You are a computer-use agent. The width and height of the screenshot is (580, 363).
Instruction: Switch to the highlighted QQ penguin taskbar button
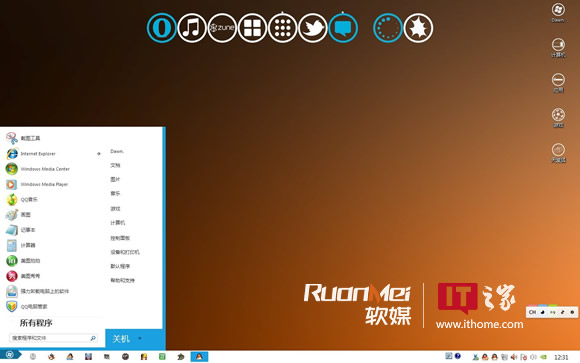click(199, 356)
